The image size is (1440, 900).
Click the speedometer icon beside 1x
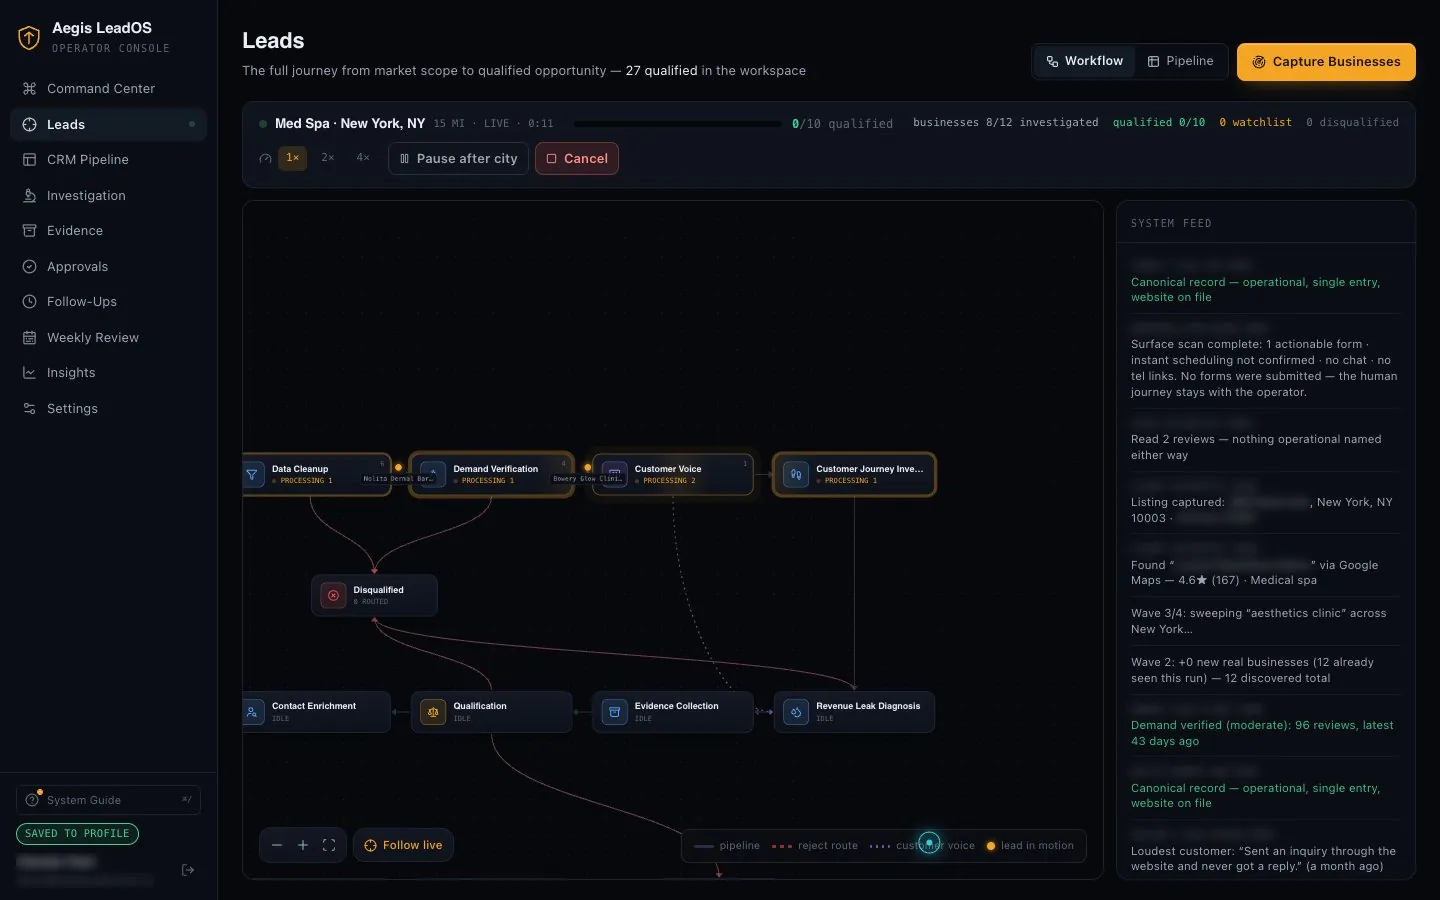coord(265,159)
